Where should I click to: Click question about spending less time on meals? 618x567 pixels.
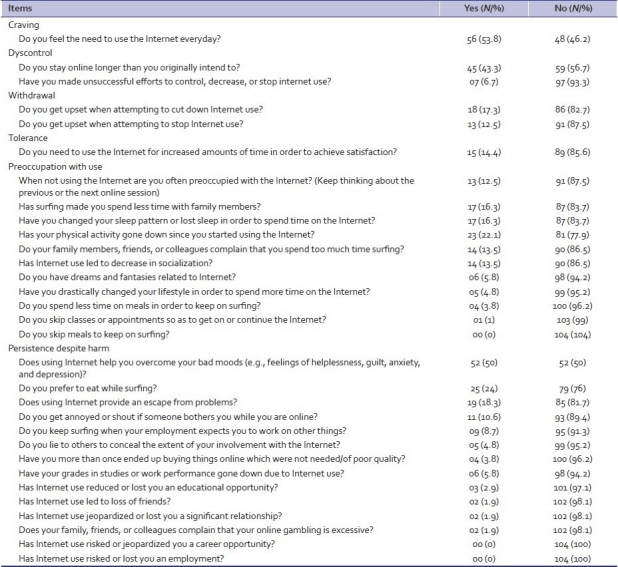(140, 306)
